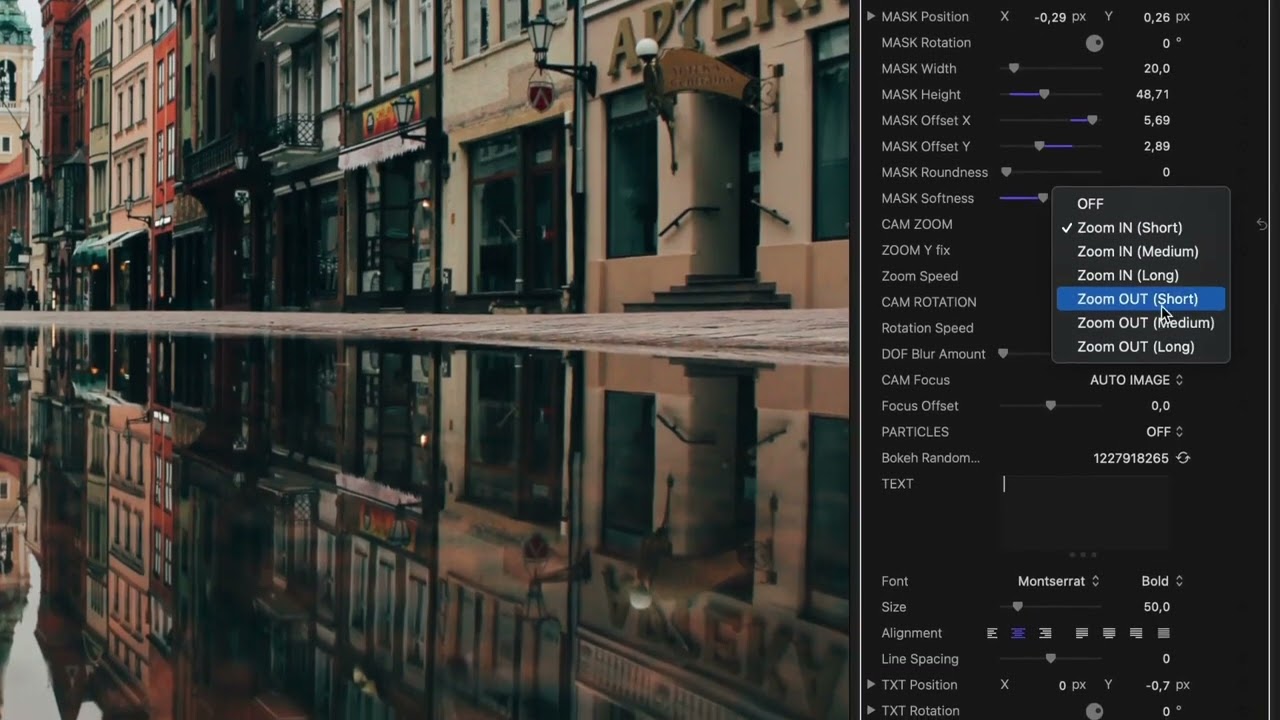
Task: Open the Montserrat font dropdown
Action: coord(1059,581)
